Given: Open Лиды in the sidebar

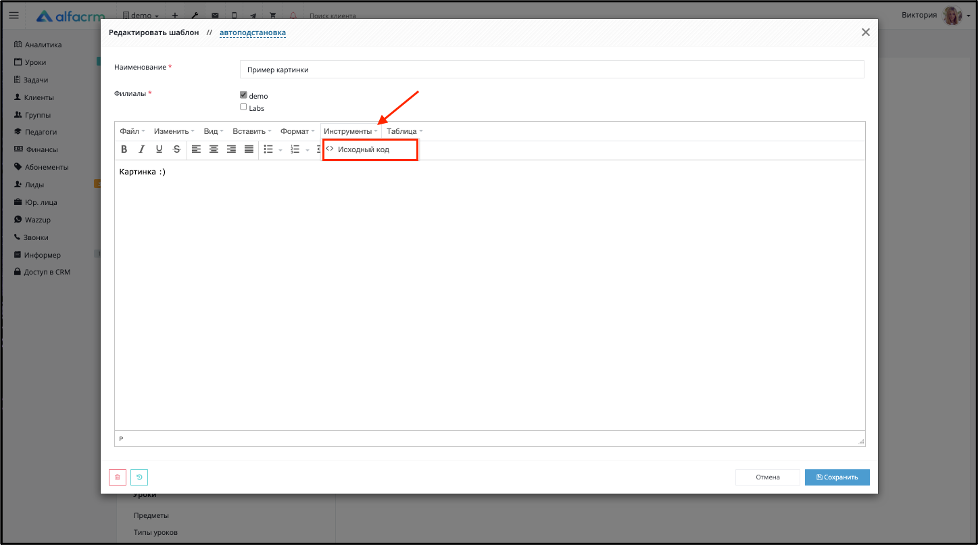Looking at the screenshot, I should (29, 185).
